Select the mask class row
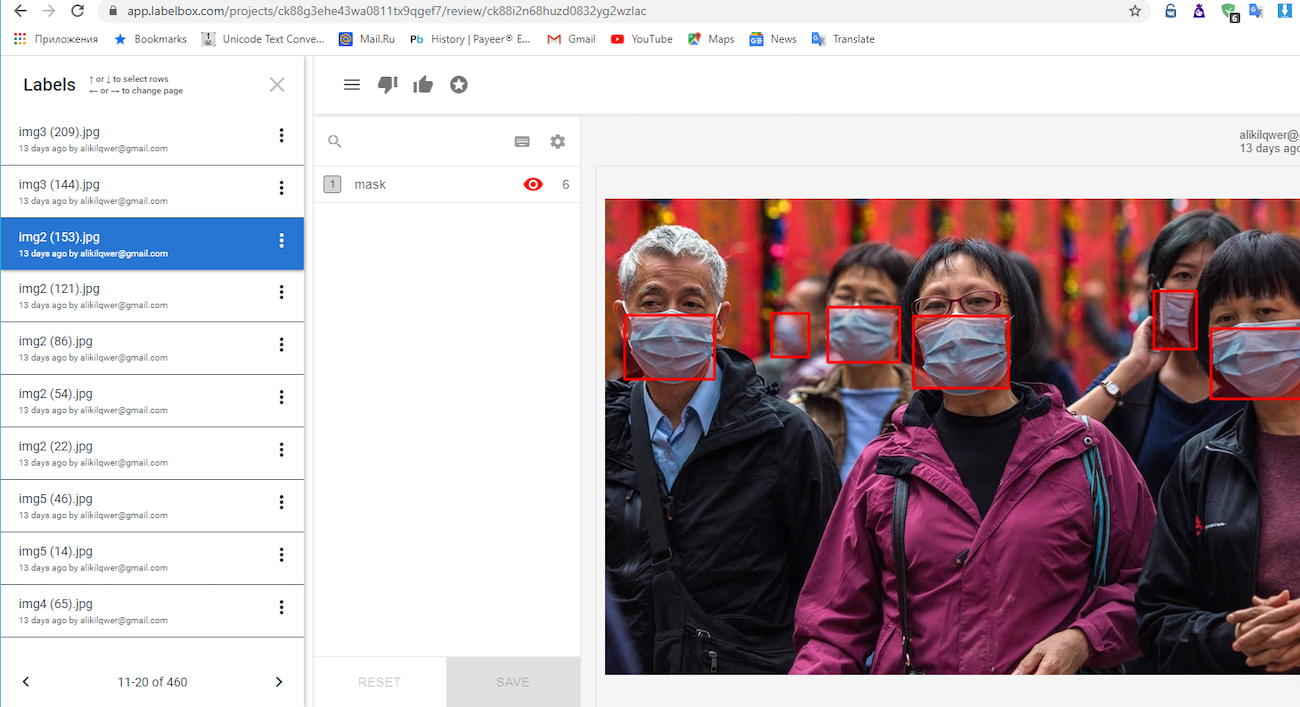This screenshot has width=1300, height=707. pyautogui.click(x=447, y=184)
